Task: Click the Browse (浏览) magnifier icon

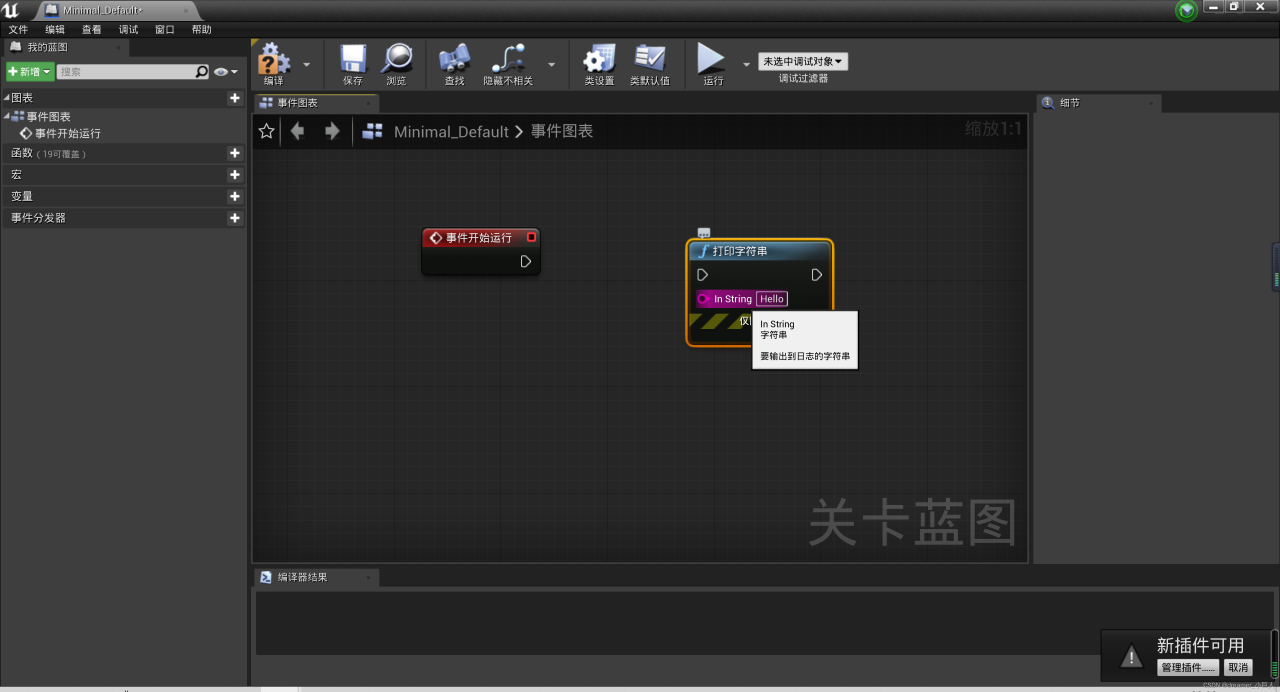Action: pyautogui.click(x=396, y=63)
